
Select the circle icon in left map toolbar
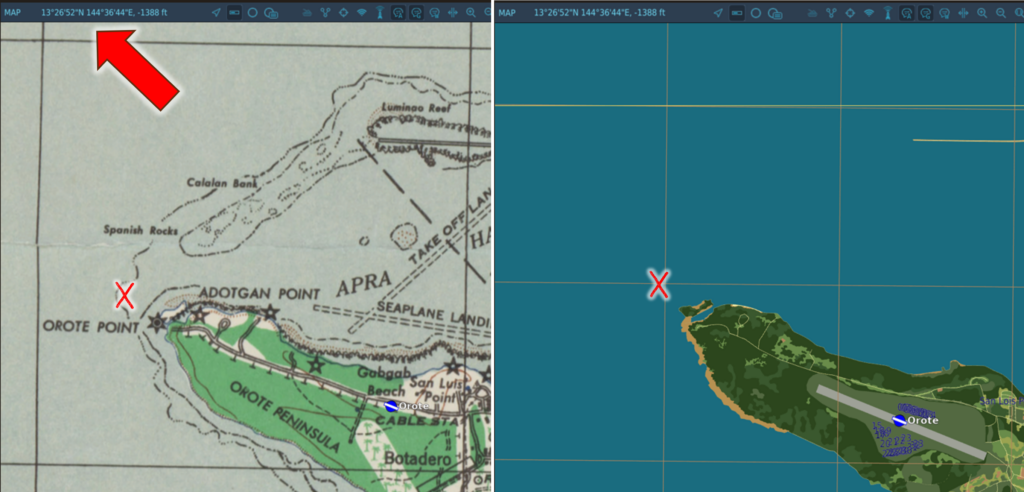click(x=252, y=13)
